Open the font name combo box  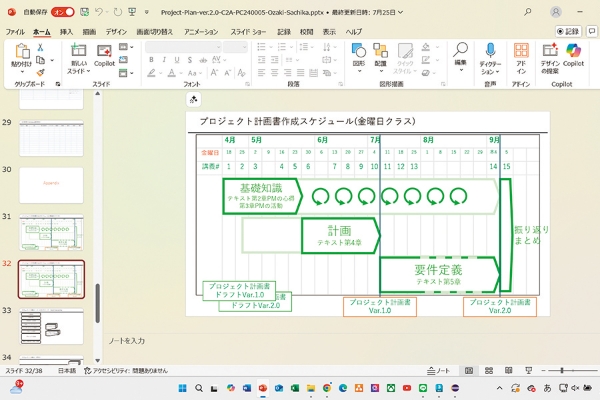coord(181,46)
